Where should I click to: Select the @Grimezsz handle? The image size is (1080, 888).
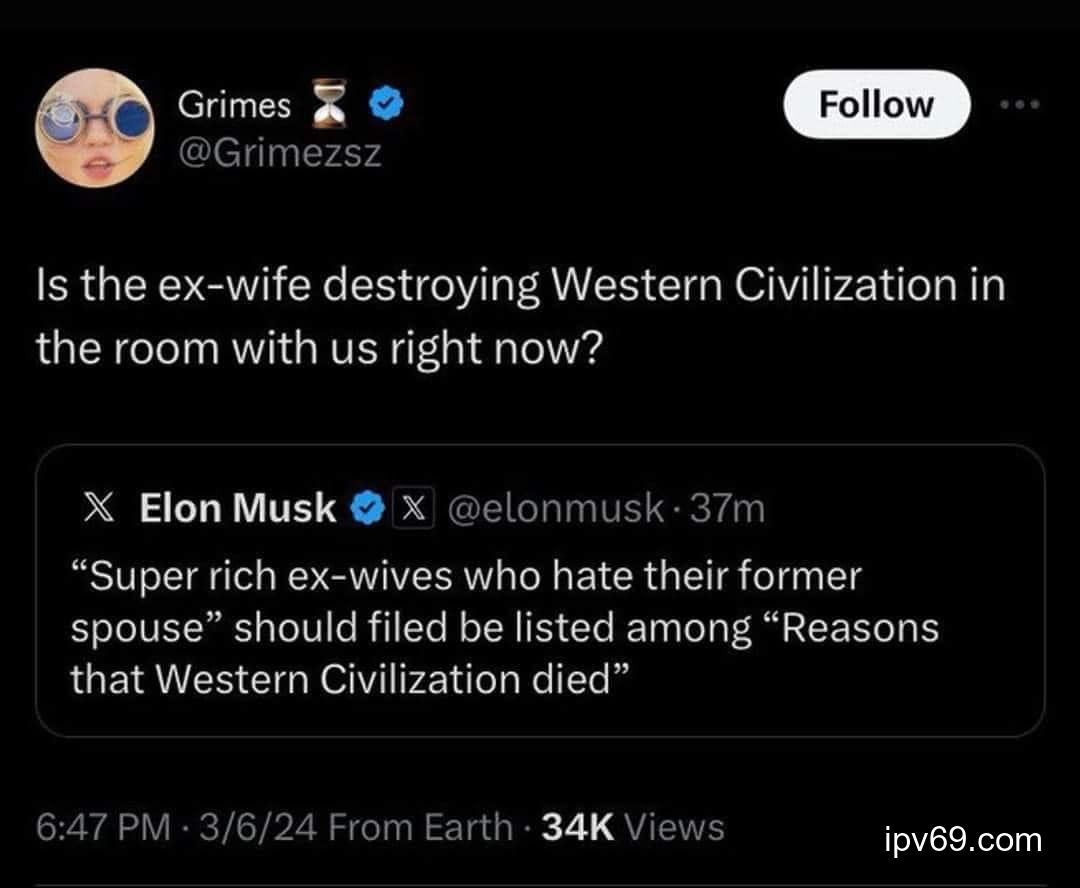click(279, 153)
